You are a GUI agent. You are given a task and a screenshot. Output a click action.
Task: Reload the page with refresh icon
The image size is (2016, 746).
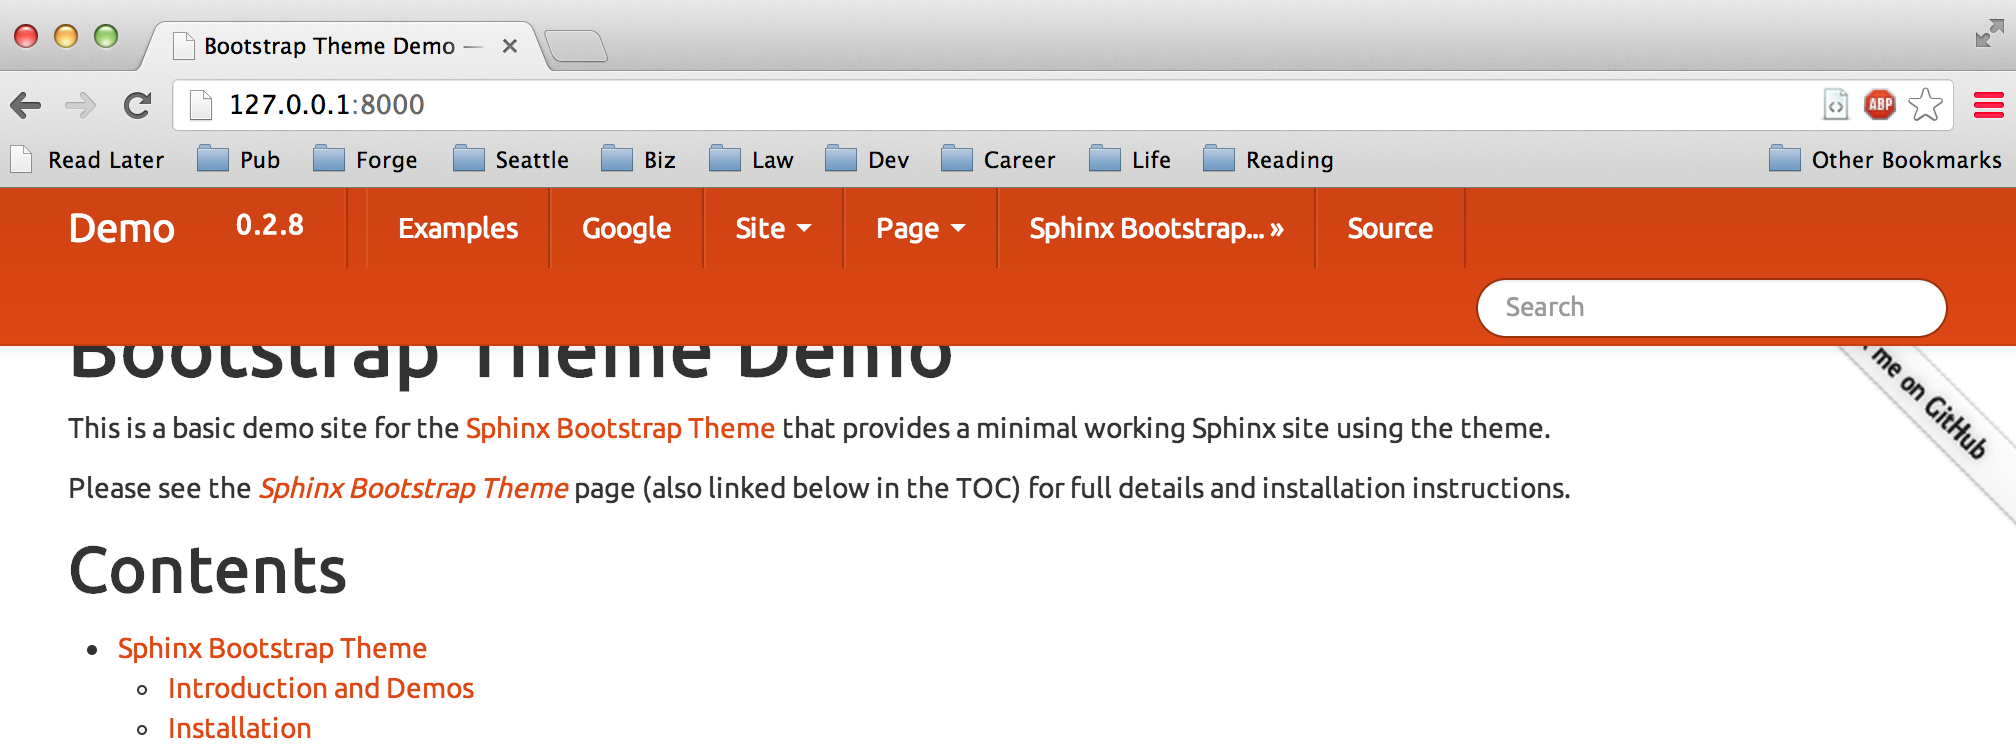[x=137, y=105]
